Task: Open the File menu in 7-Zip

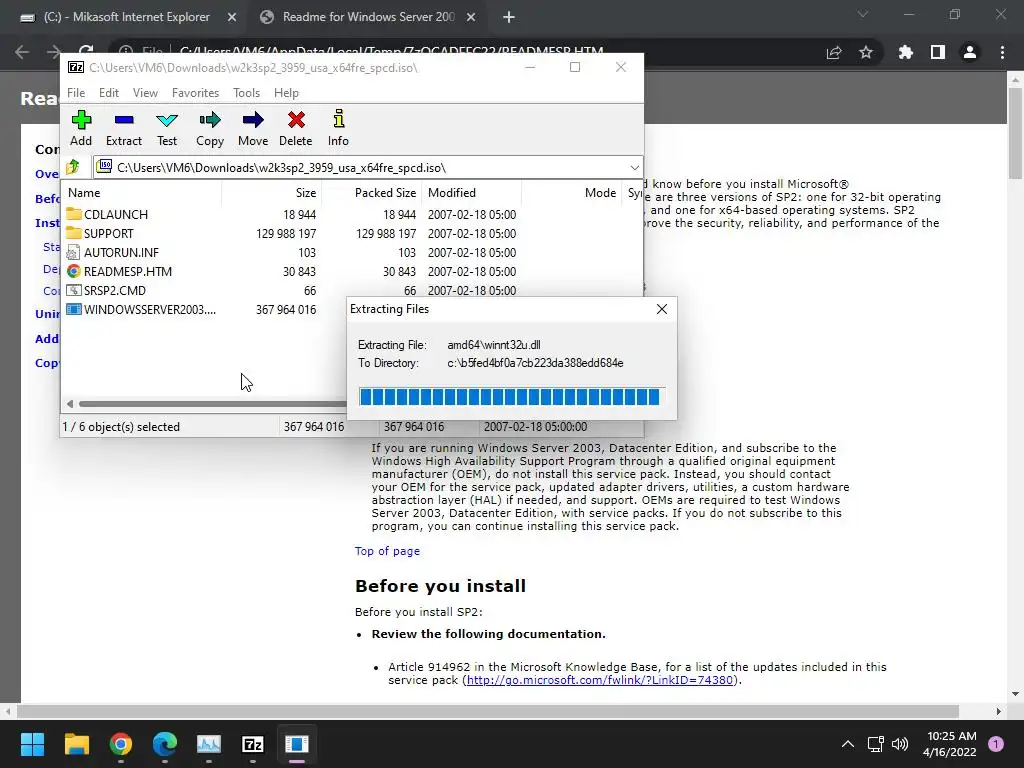Action: [x=76, y=93]
